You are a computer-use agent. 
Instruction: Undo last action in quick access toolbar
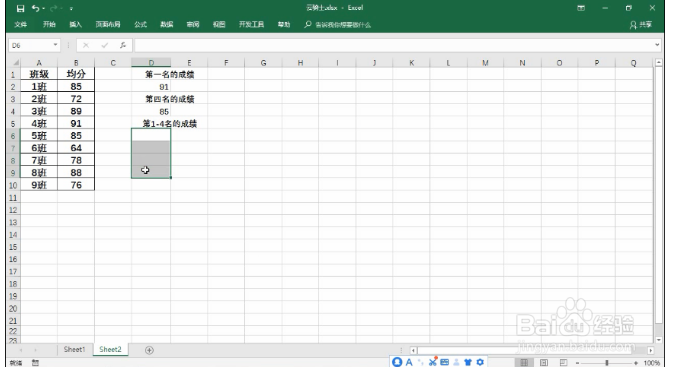35,8
